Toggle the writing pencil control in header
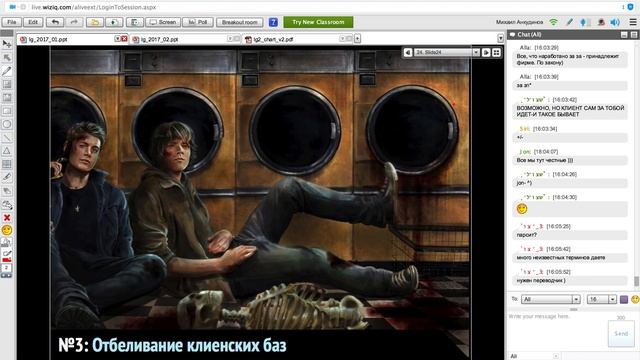This screenshot has height=360, width=640. 569,22
